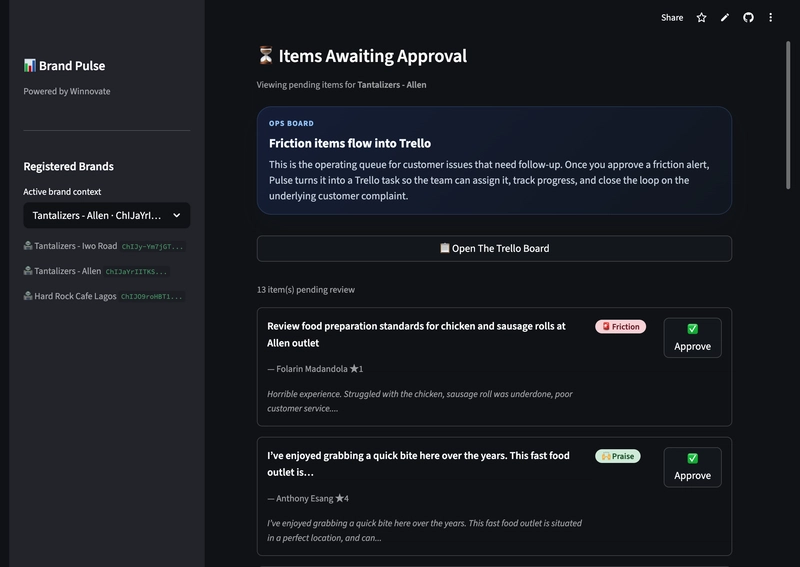Screen dimensions: 800x567
Task: Open the edit pencil icon
Action: pyautogui.click(x=724, y=18)
